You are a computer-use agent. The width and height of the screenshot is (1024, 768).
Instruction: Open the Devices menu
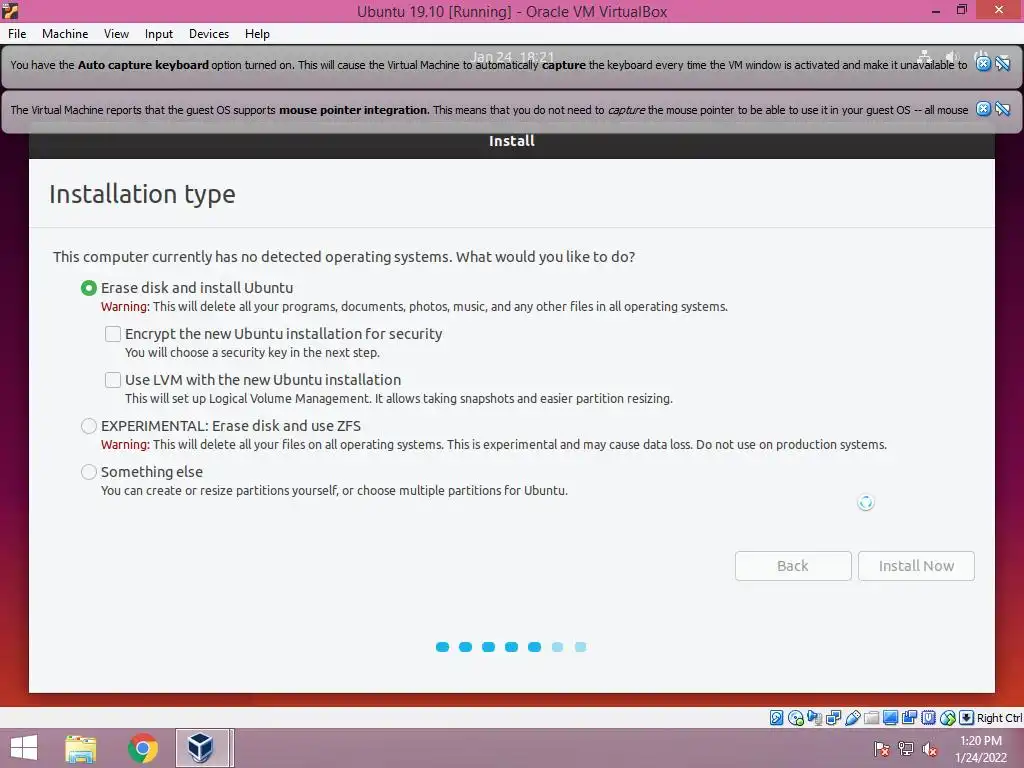(209, 33)
